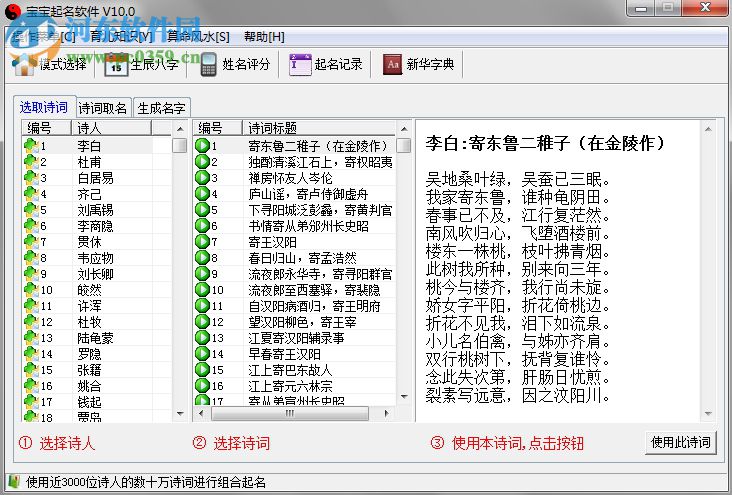Click the 诗人 column header

(111, 127)
